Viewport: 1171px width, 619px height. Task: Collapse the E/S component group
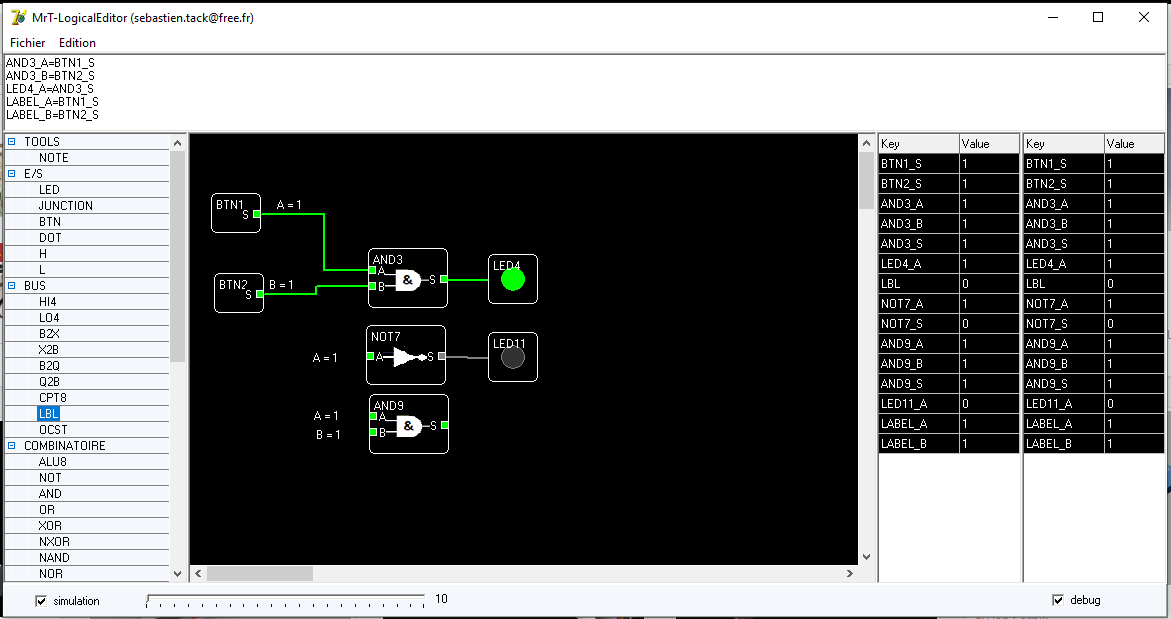coord(12,174)
